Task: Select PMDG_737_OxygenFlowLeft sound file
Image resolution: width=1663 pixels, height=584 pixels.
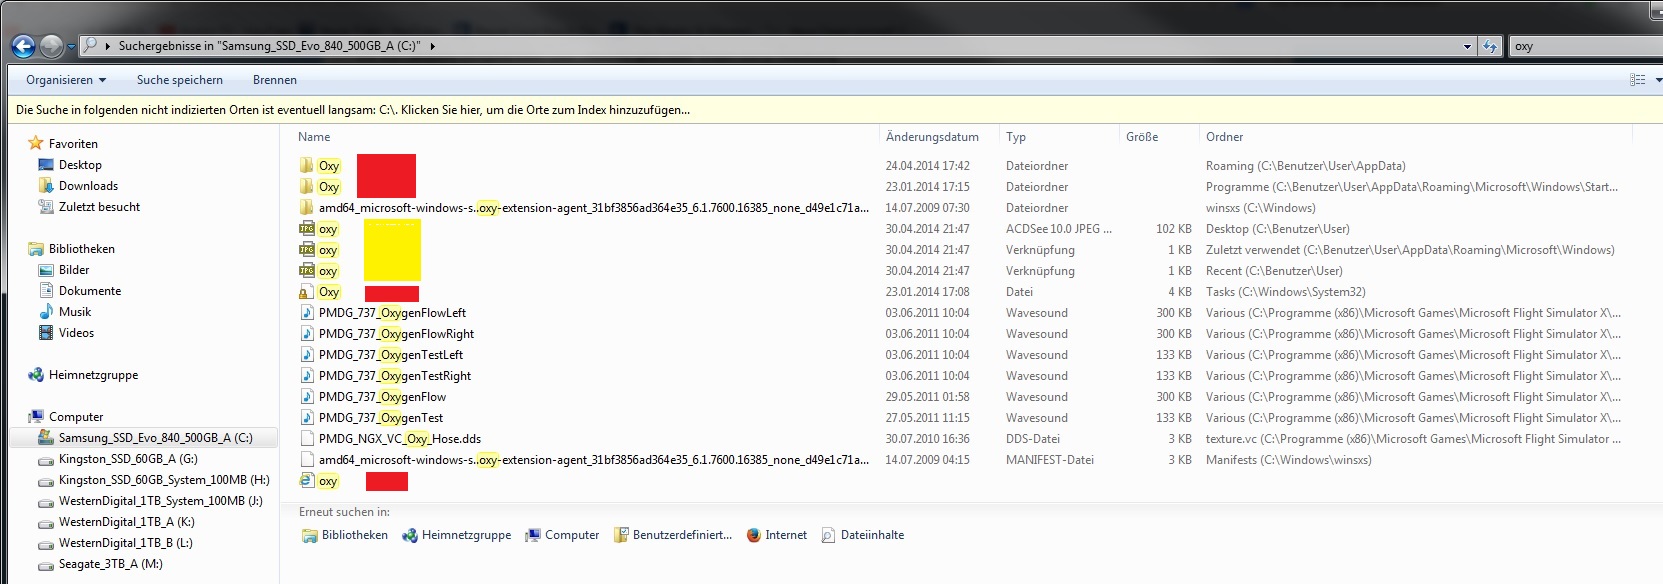Action: point(392,313)
